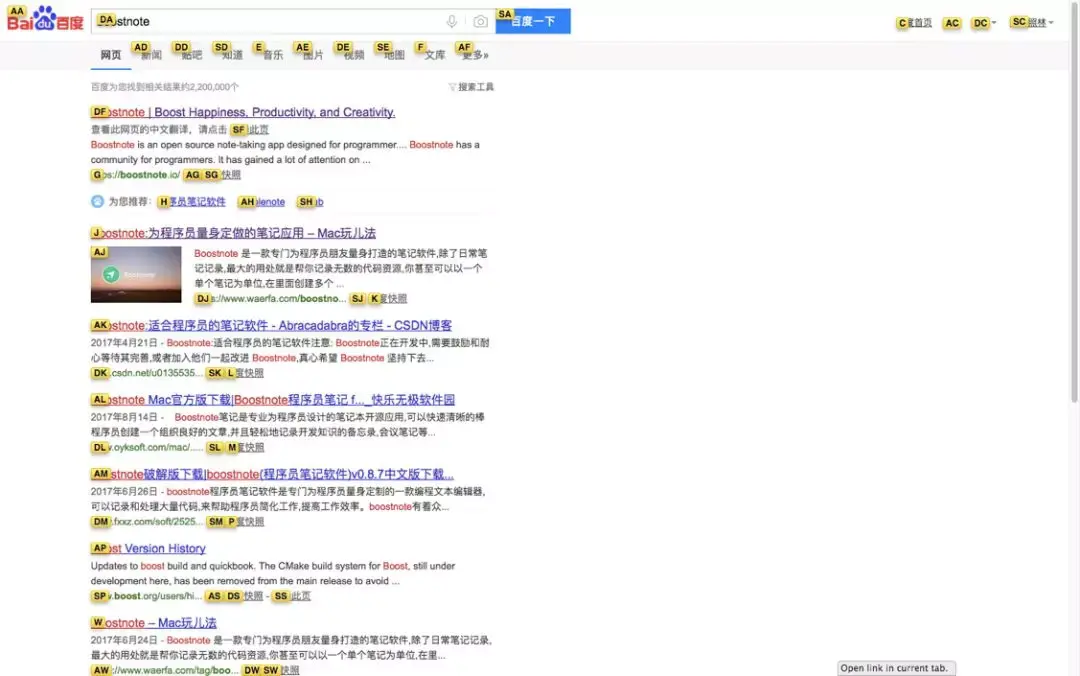
Task: Open the www.waerfa.com/tag/boo... URL
Action: pyautogui.click(x=165, y=670)
